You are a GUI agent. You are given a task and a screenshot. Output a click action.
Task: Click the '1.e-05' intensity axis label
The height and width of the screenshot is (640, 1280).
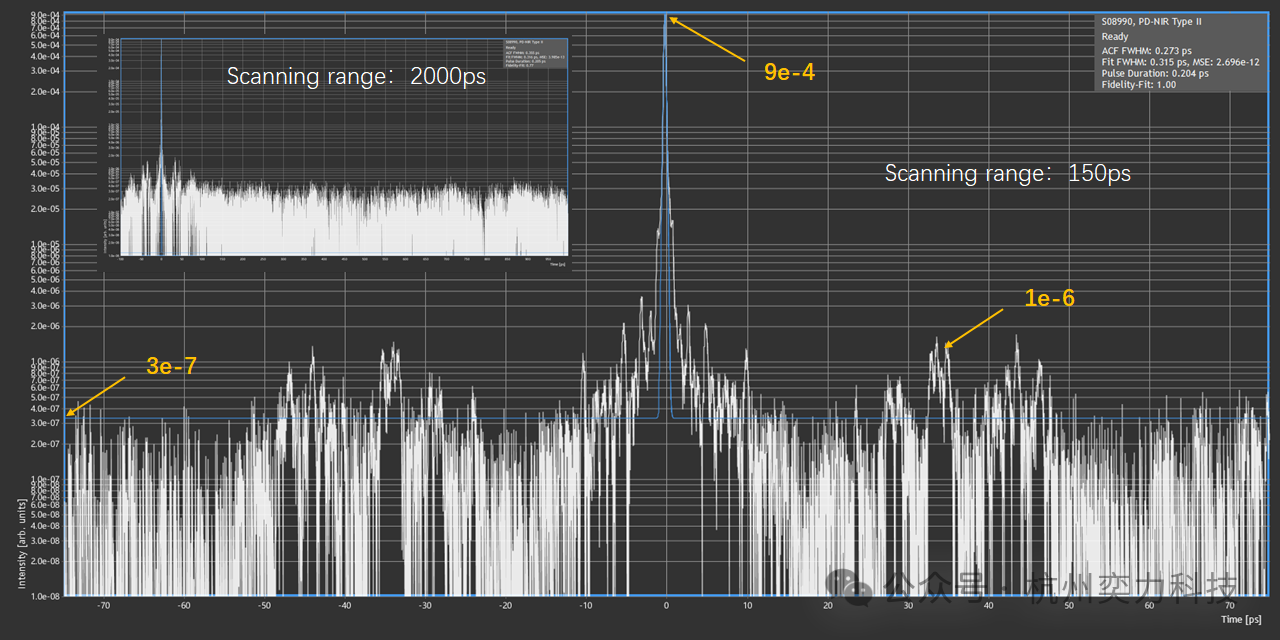tap(45, 244)
